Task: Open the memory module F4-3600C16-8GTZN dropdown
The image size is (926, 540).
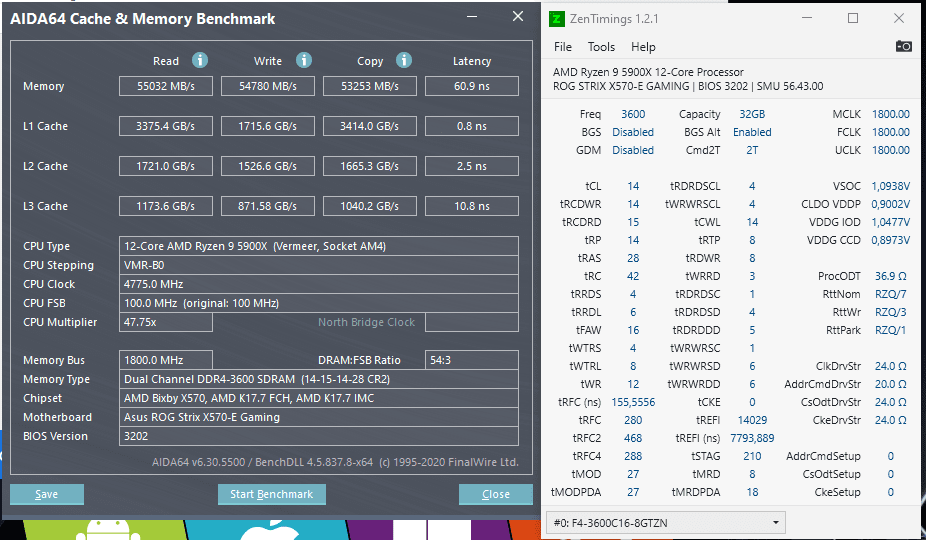Action: point(666,522)
